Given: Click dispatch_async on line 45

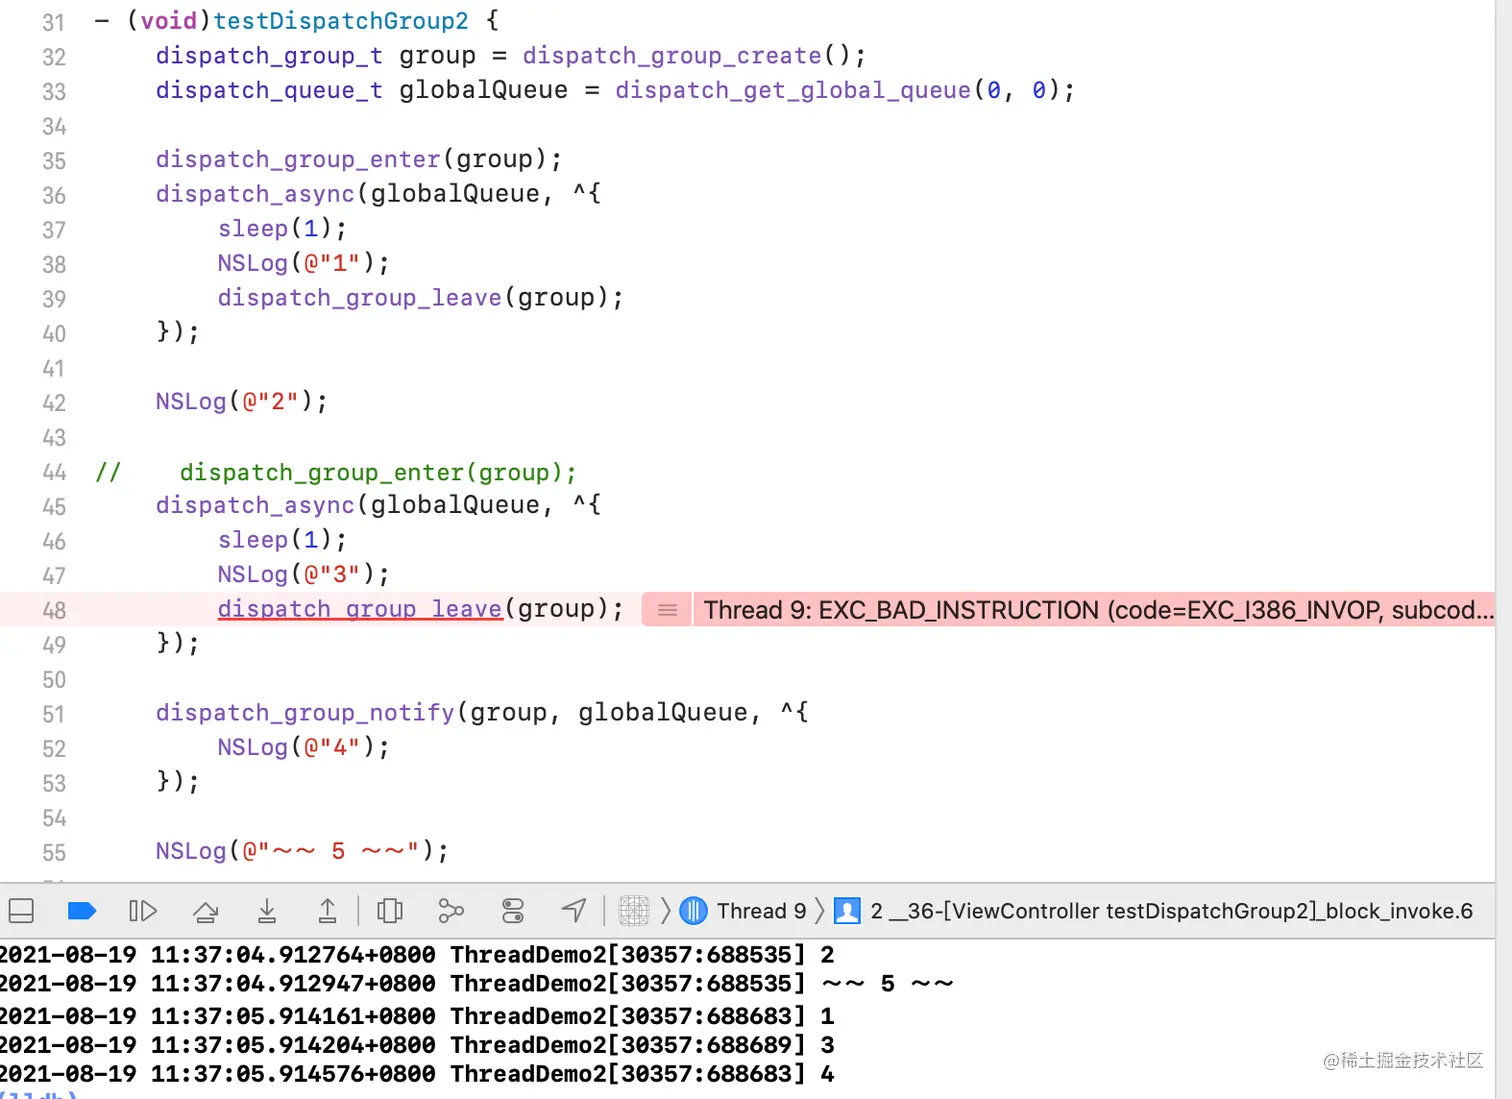Looking at the screenshot, I should click(x=255, y=505).
